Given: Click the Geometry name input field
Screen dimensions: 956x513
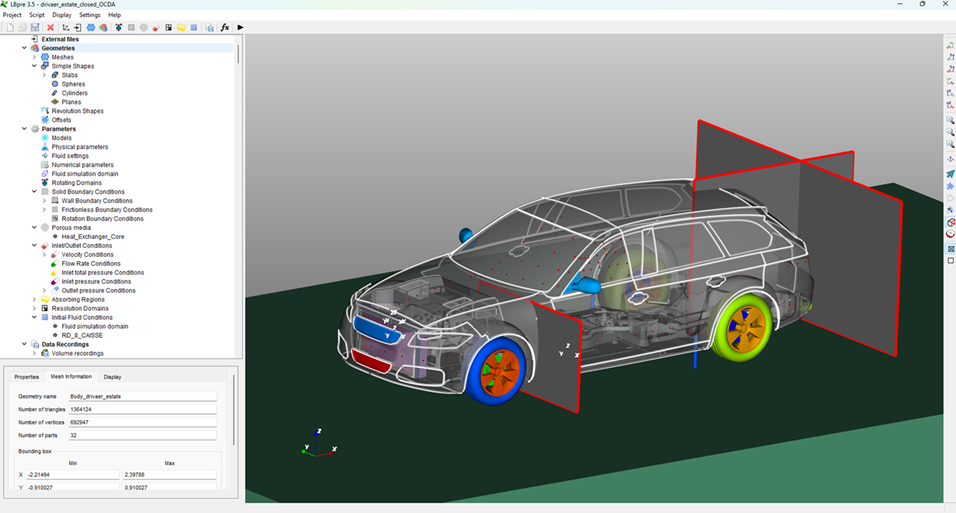Looking at the screenshot, I should (x=141, y=396).
